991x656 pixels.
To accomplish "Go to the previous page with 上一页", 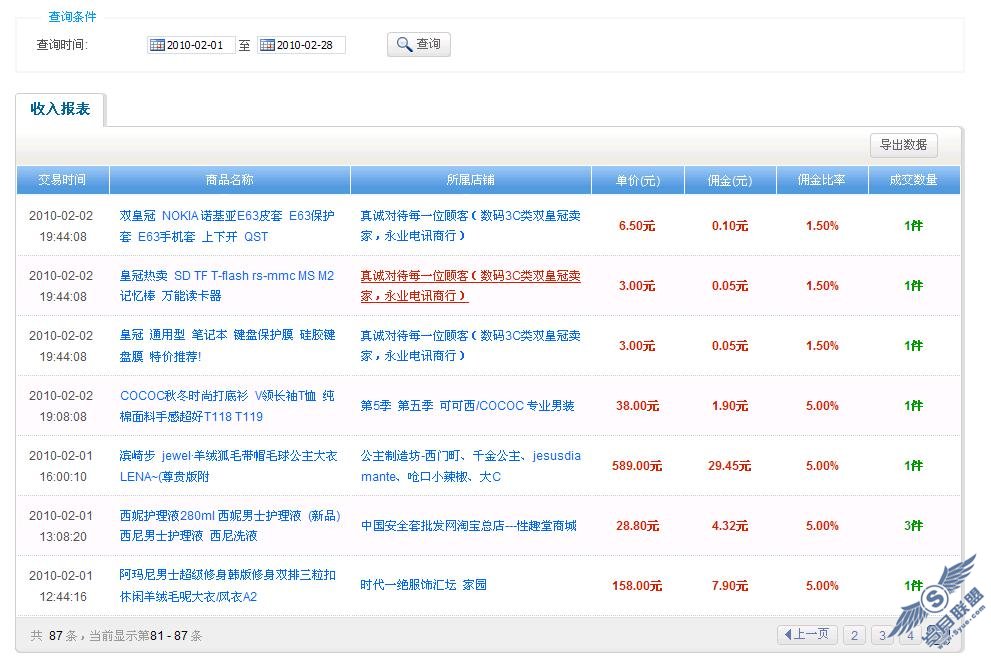I will click(807, 634).
